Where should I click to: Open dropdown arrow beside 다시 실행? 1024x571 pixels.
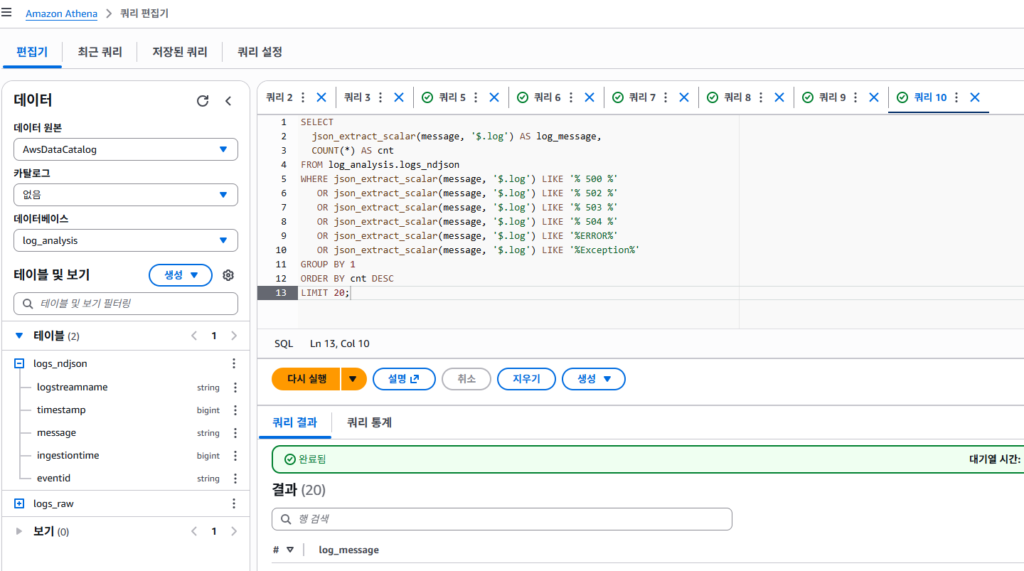[354, 379]
